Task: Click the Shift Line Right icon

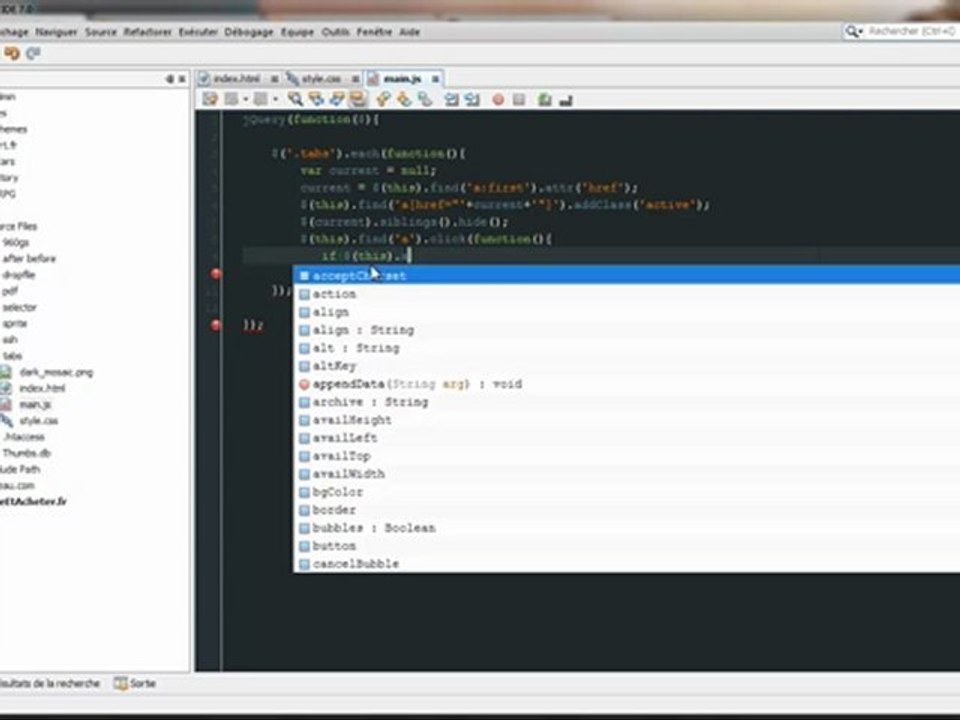Action: [x=472, y=99]
